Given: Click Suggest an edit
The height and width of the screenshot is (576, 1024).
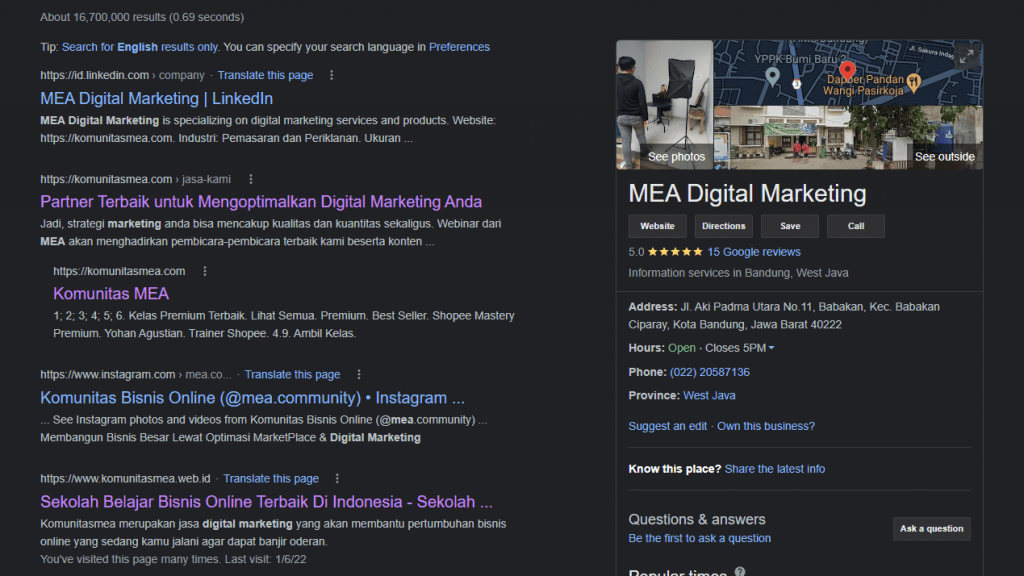Looking at the screenshot, I should pyautogui.click(x=667, y=426).
